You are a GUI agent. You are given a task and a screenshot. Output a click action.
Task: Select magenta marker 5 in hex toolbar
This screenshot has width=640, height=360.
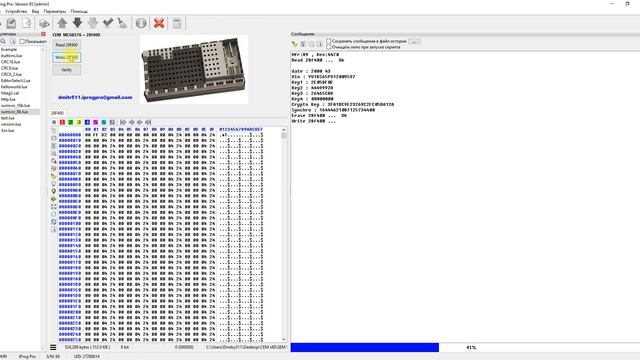[95, 122]
